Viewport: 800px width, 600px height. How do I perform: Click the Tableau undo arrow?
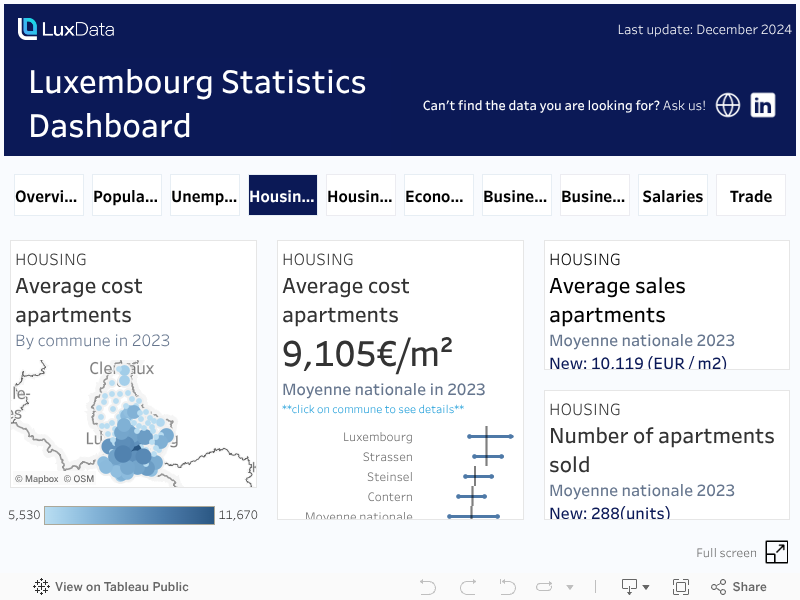click(428, 587)
